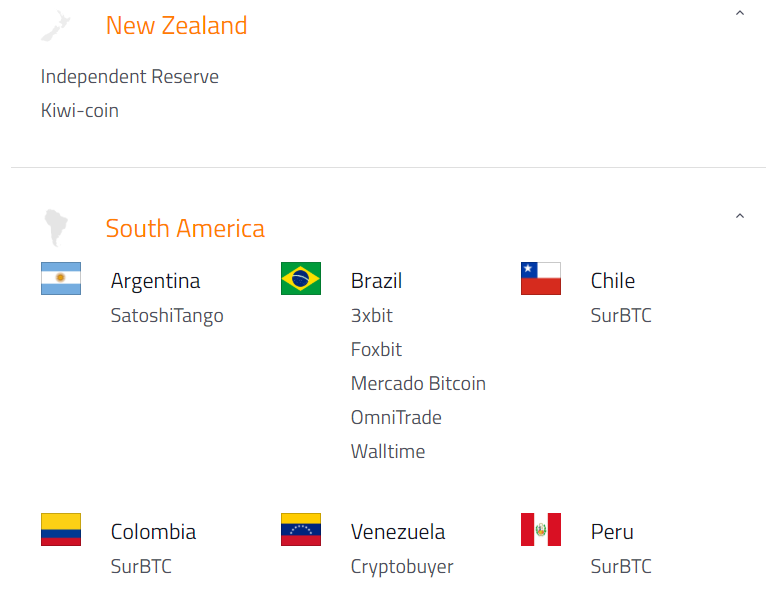The height and width of the screenshot is (611, 766).
Task: Open the SurBTC link under Chile
Action: pos(621,316)
